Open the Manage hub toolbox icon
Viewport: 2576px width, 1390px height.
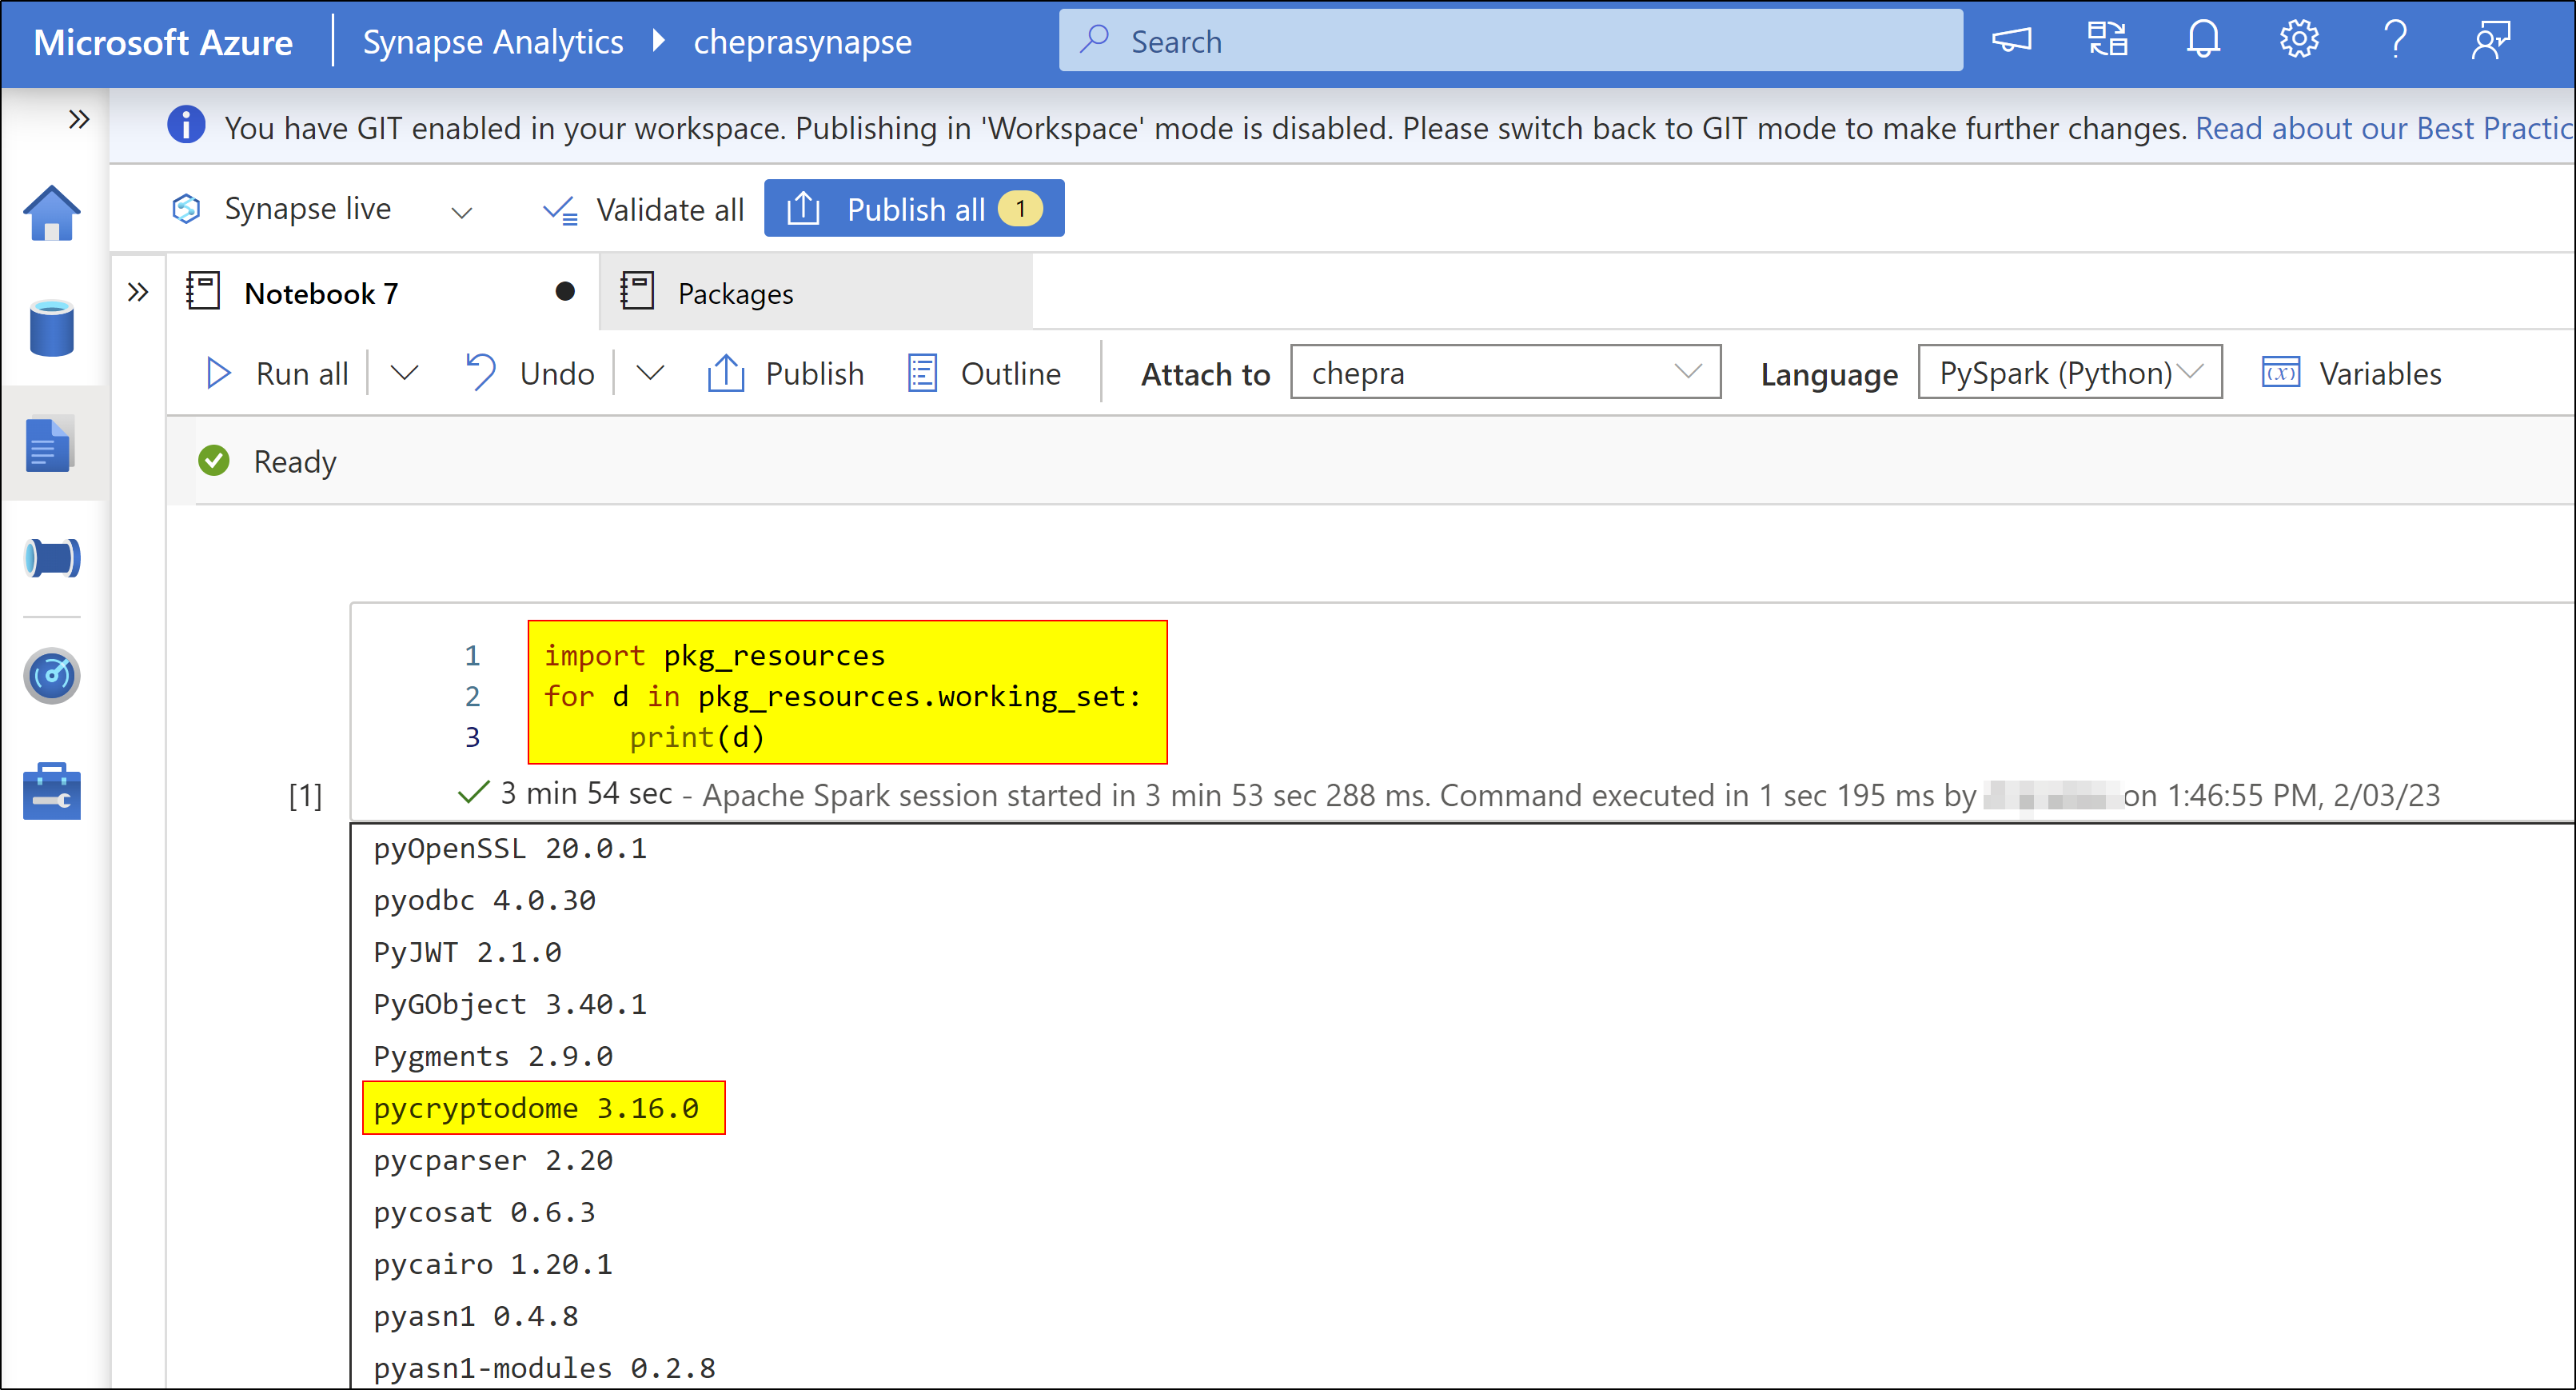tap(52, 791)
